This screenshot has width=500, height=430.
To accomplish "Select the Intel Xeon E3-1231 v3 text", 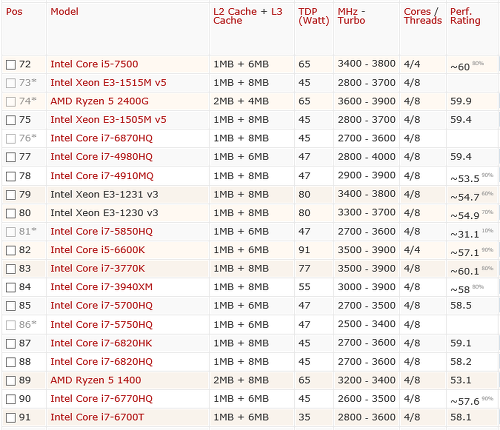I will coord(104,194).
